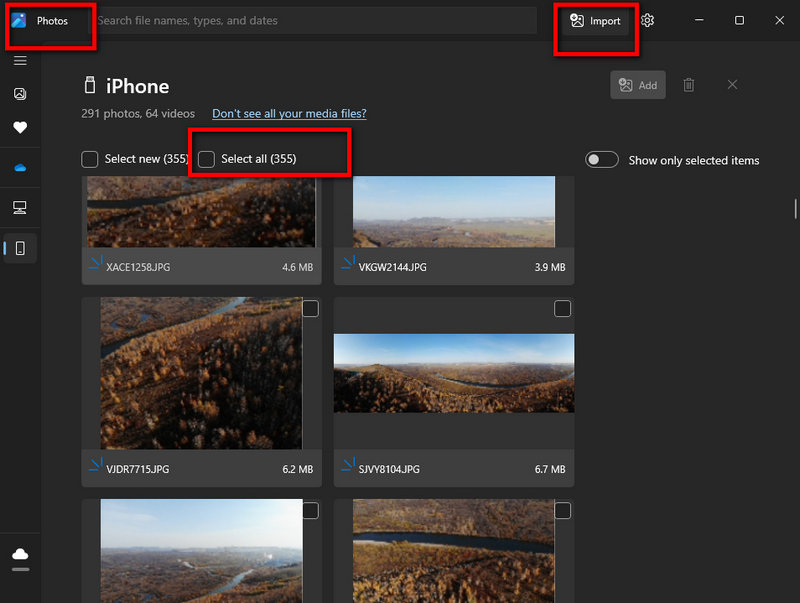Click the iCloud storage icon at sidebar bottom
This screenshot has width=800, height=603.
[20, 554]
